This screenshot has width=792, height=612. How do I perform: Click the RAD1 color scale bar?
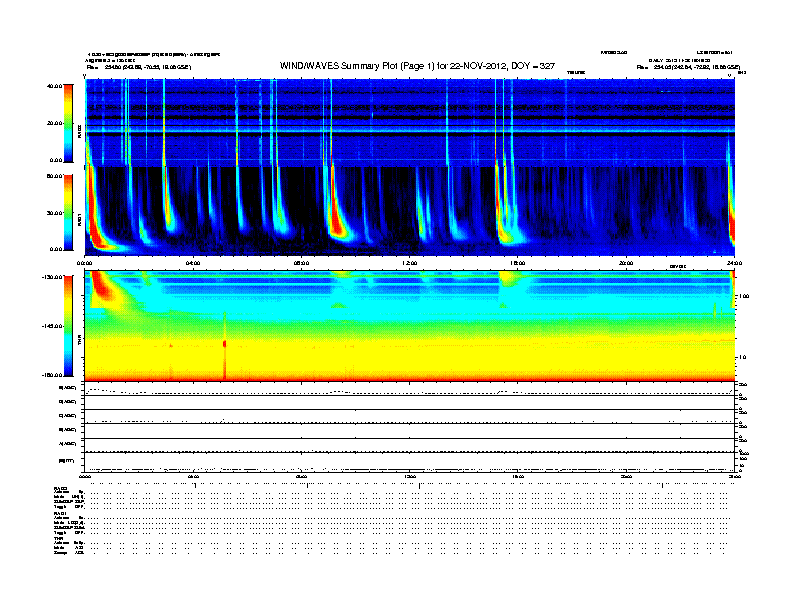(x=68, y=212)
